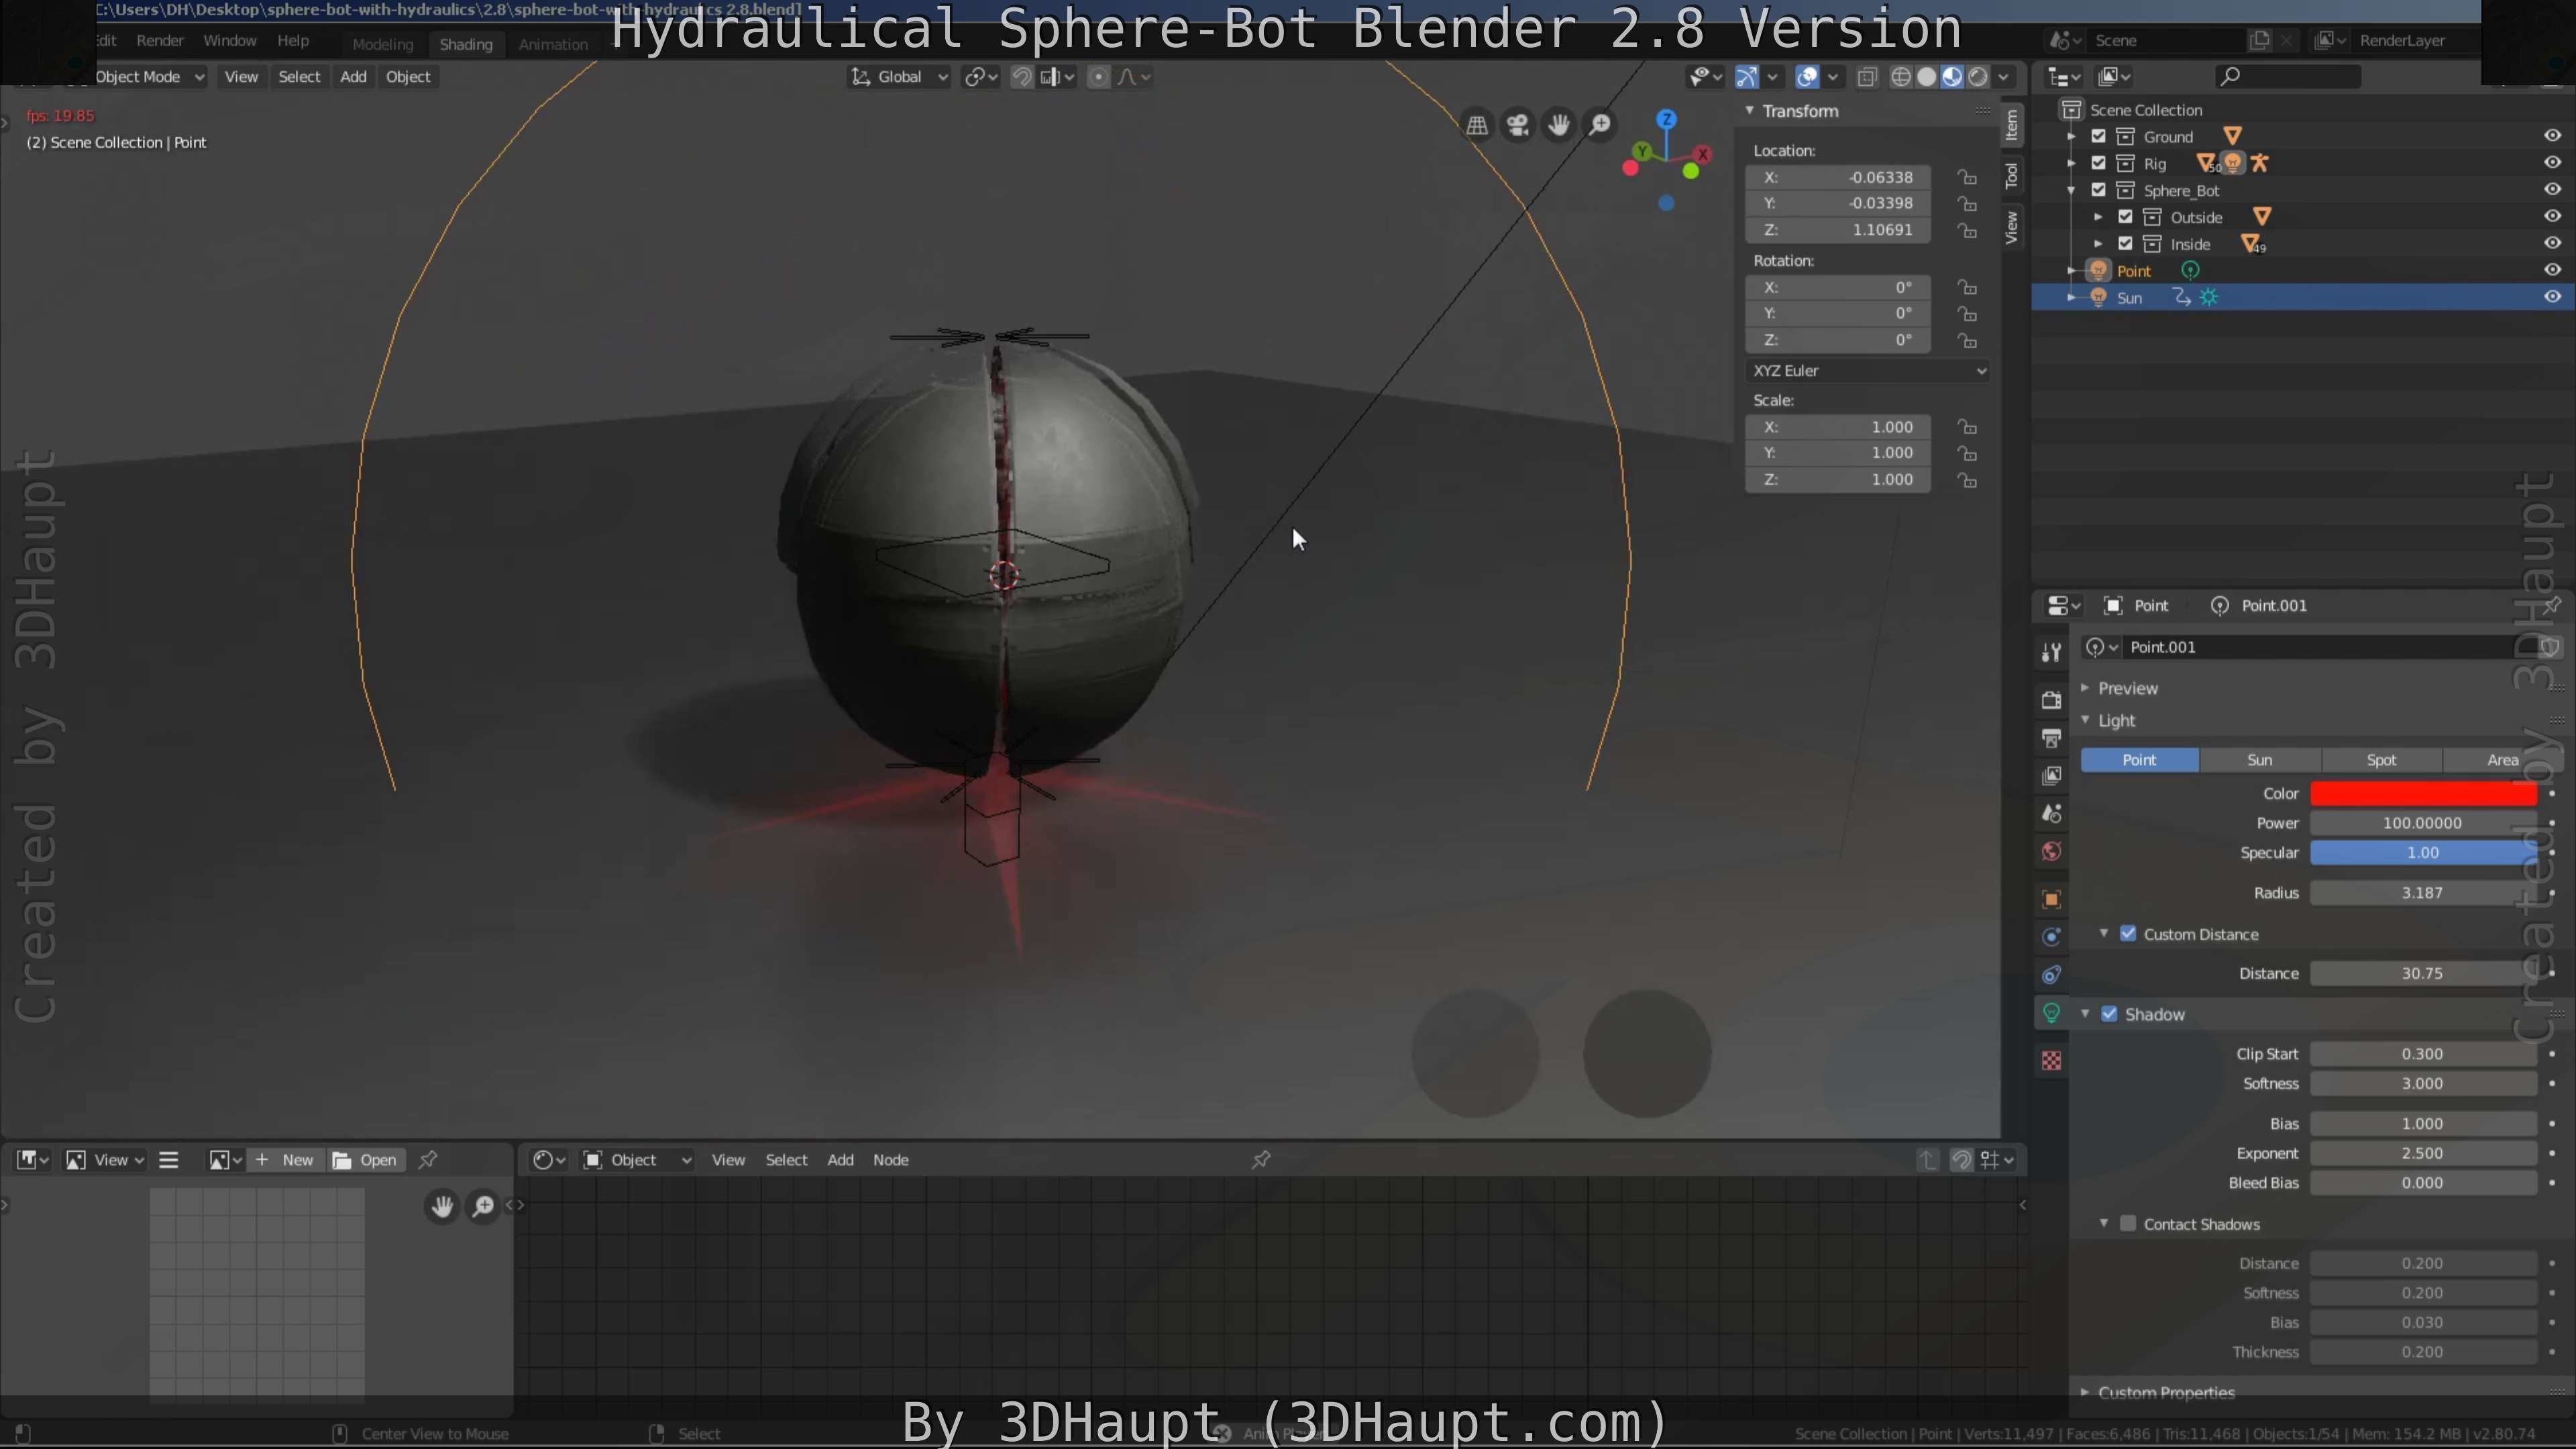Hide the Sphere_Bot collection
The width and height of the screenshot is (2576, 1449).
tap(2552, 189)
